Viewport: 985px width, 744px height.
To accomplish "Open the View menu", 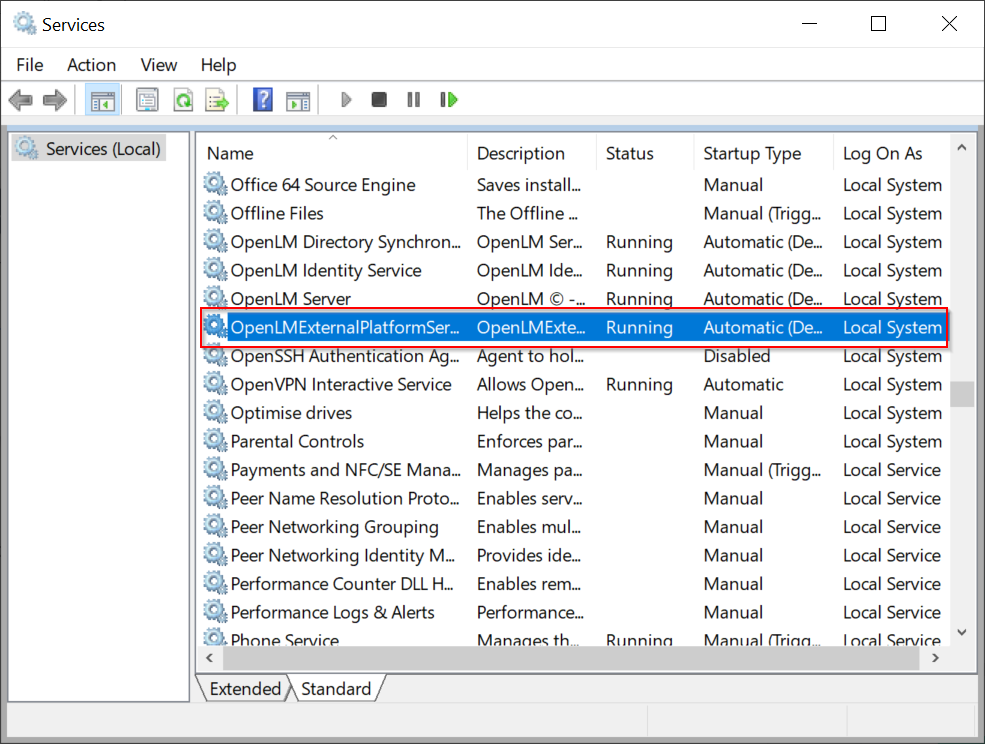I will pyautogui.click(x=158, y=65).
